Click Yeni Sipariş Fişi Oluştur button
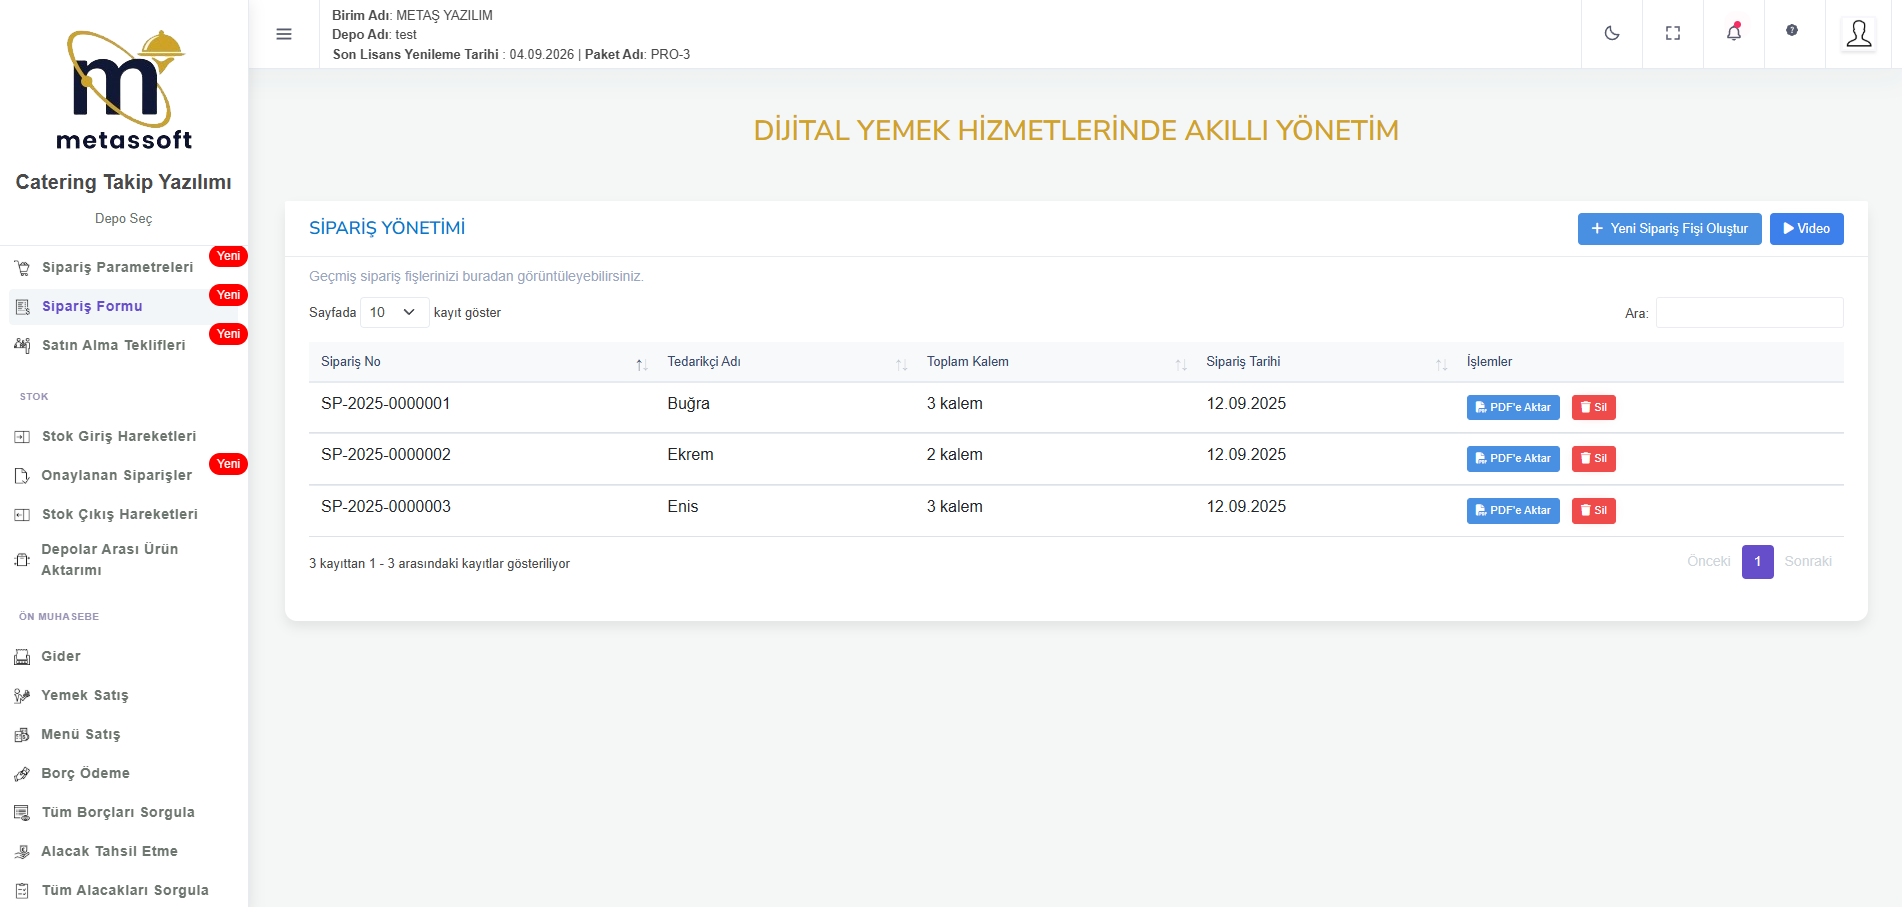 pyautogui.click(x=1668, y=229)
